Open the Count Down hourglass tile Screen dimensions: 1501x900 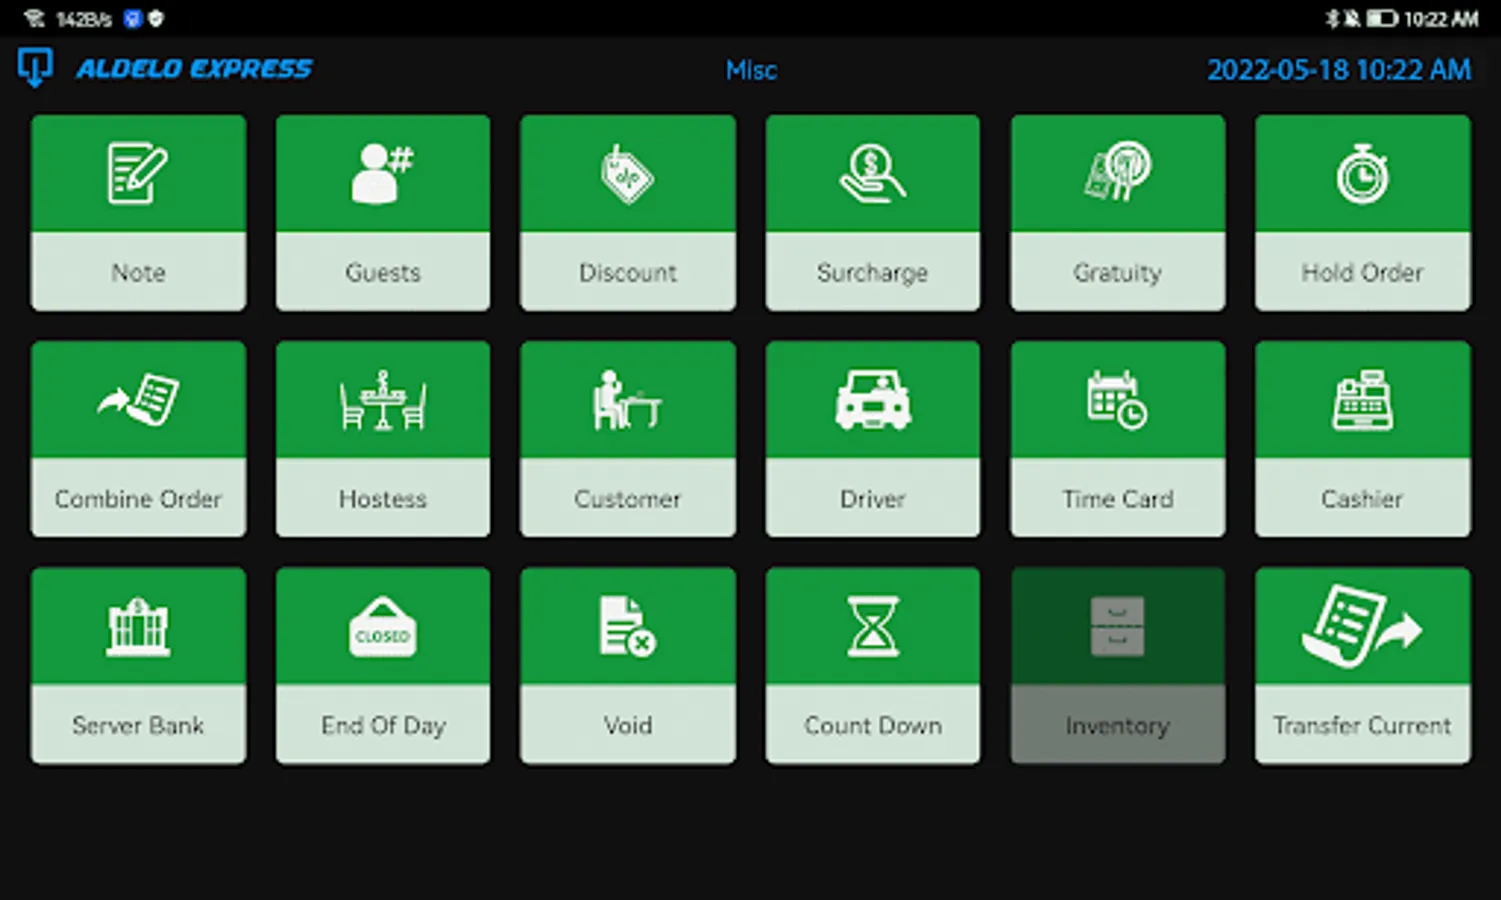(873, 666)
